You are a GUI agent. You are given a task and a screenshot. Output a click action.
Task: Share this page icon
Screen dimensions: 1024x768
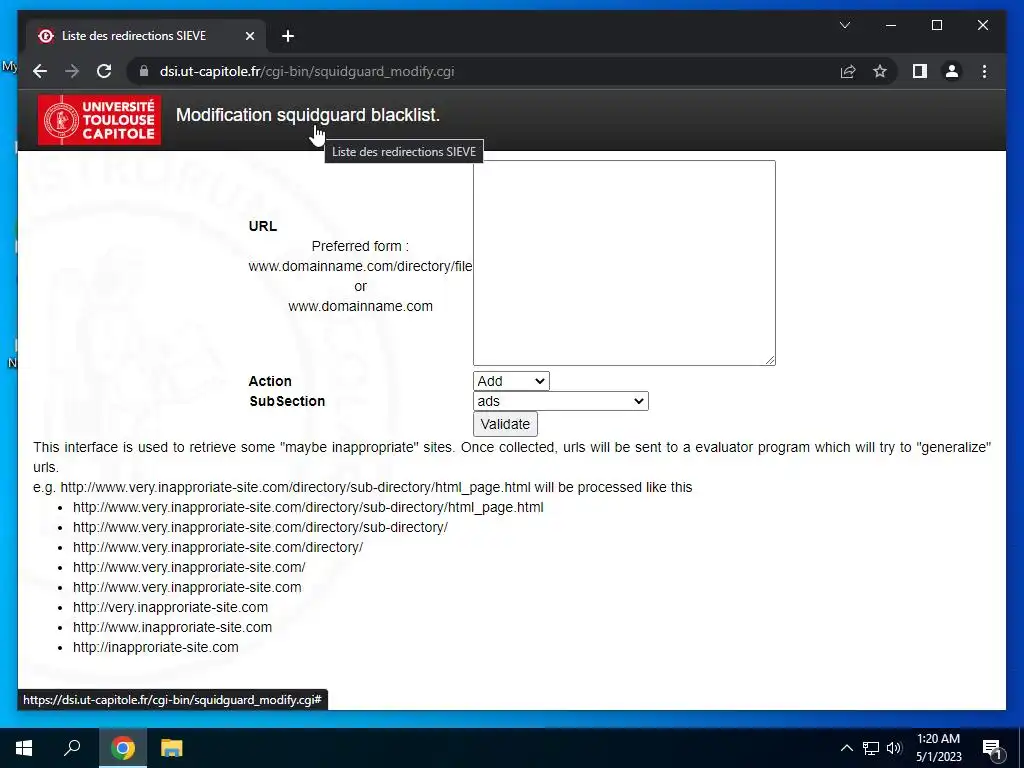848,71
